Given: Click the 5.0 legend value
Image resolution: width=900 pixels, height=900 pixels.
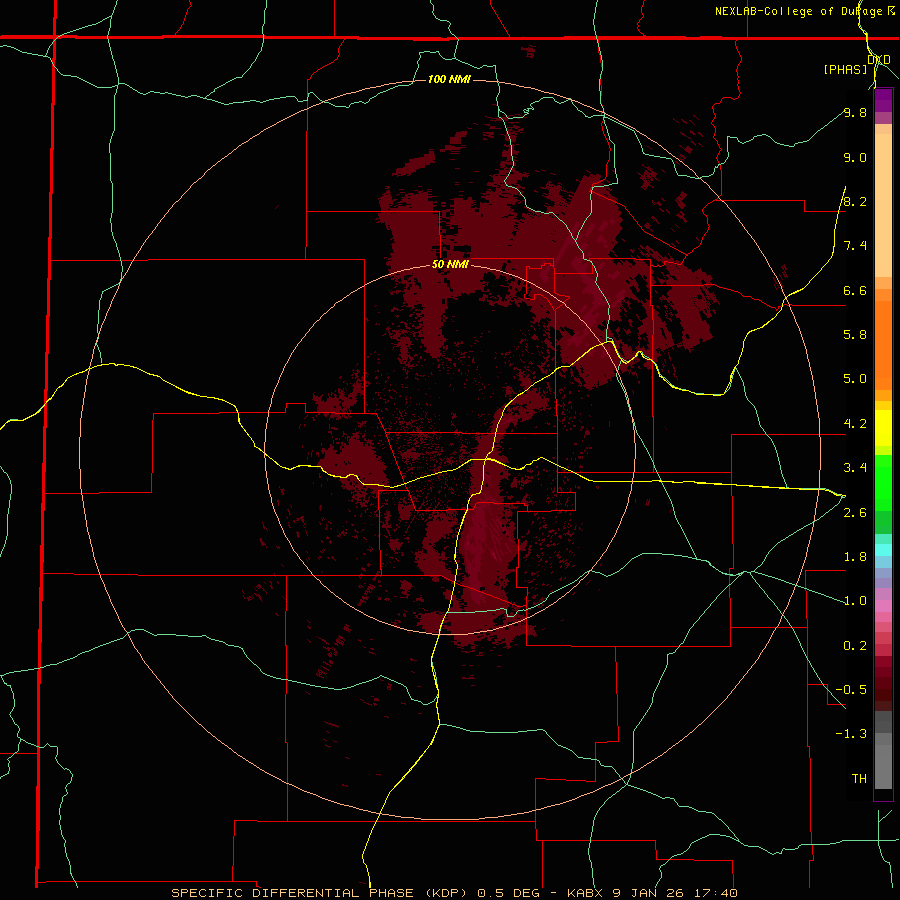Looking at the screenshot, I should tap(855, 379).
